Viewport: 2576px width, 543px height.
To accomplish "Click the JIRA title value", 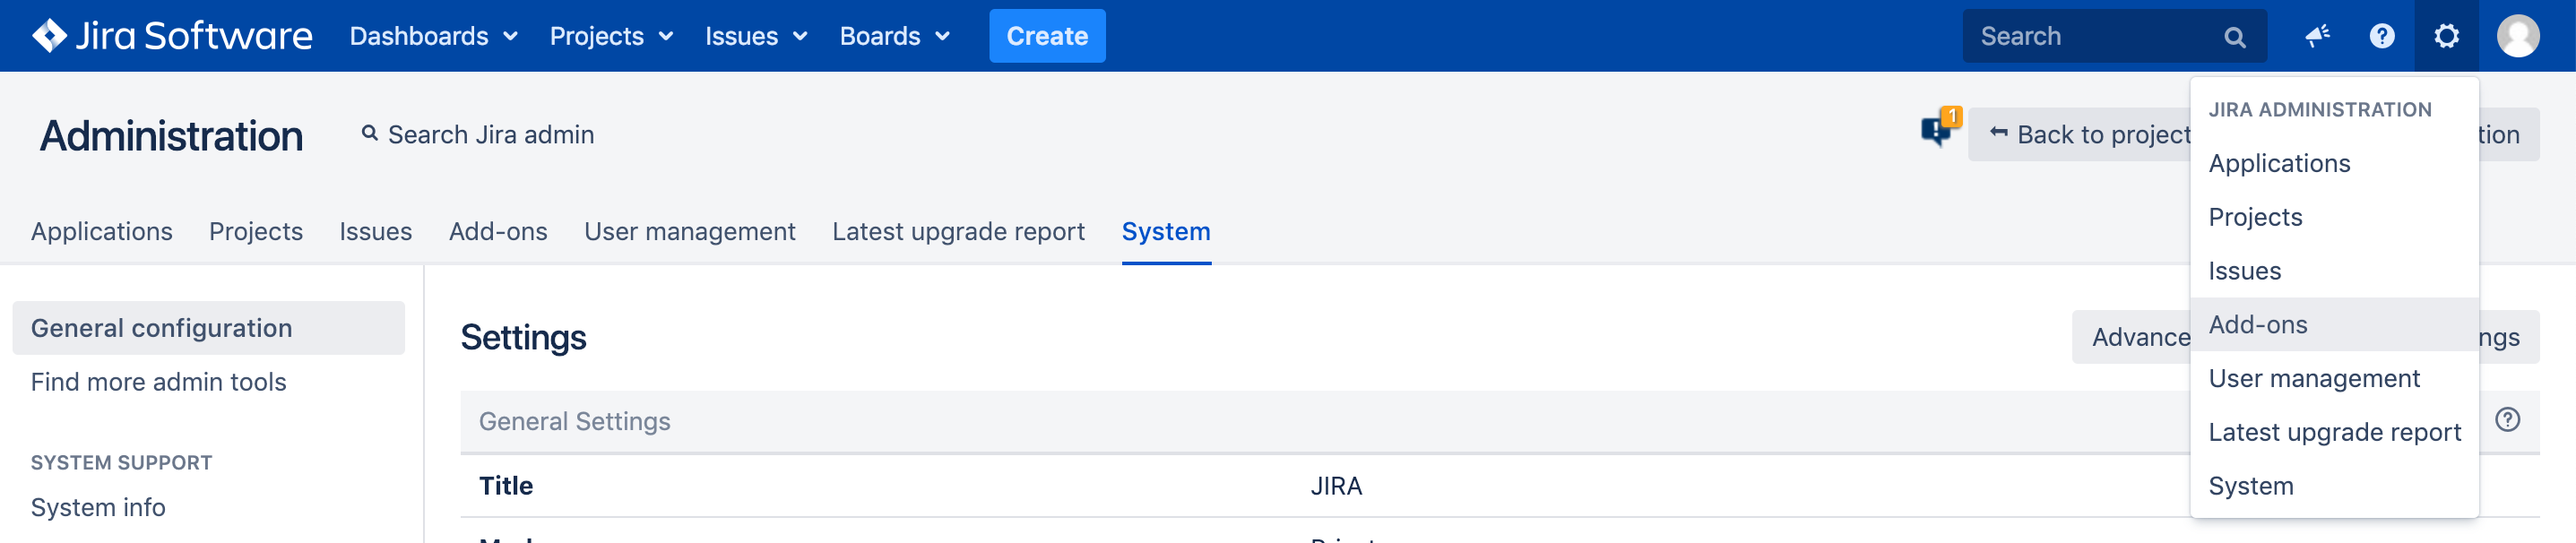I will coord(1336,486).
